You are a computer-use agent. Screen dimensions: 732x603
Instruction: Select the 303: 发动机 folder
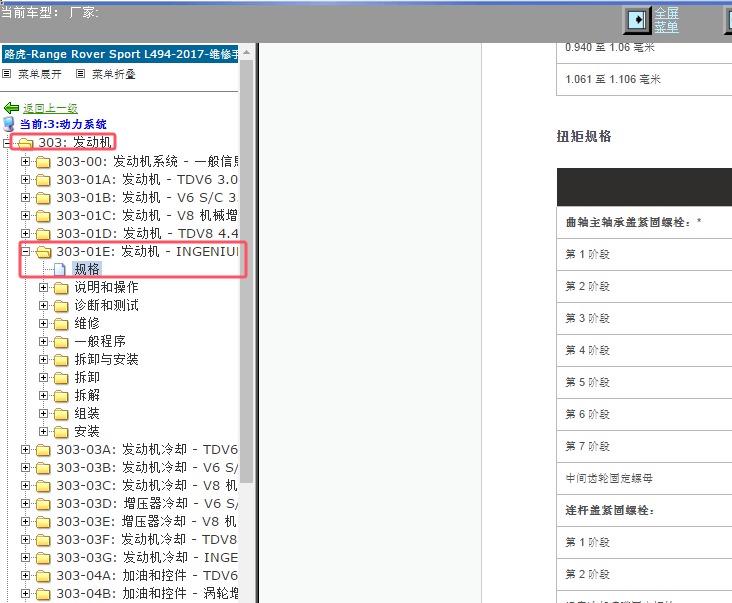pyautogui.click(x=75, y=142)
